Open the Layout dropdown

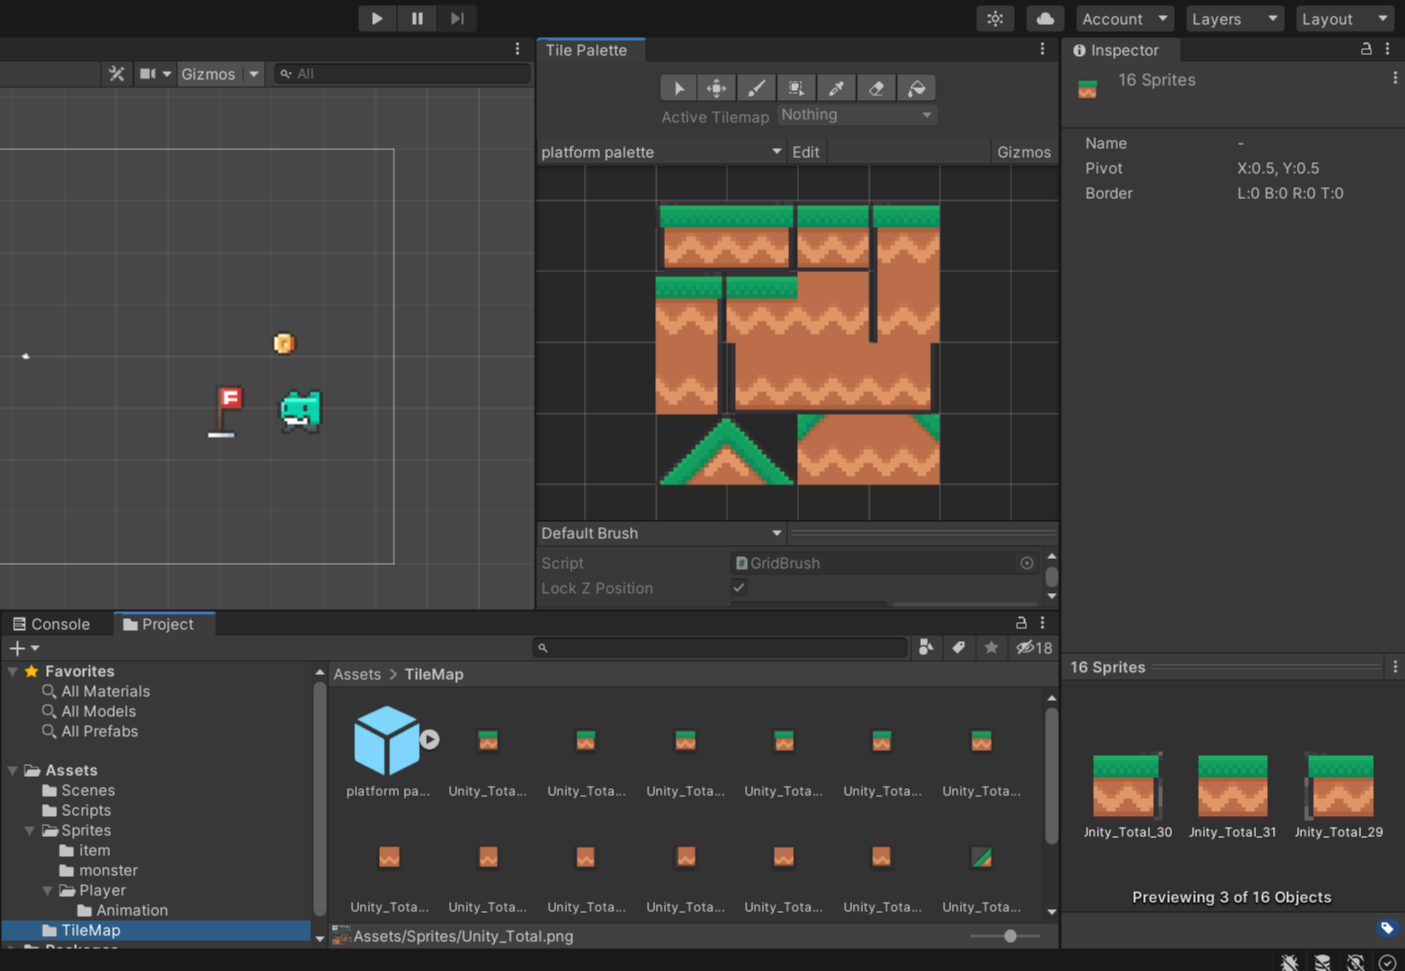point(1344,19)
